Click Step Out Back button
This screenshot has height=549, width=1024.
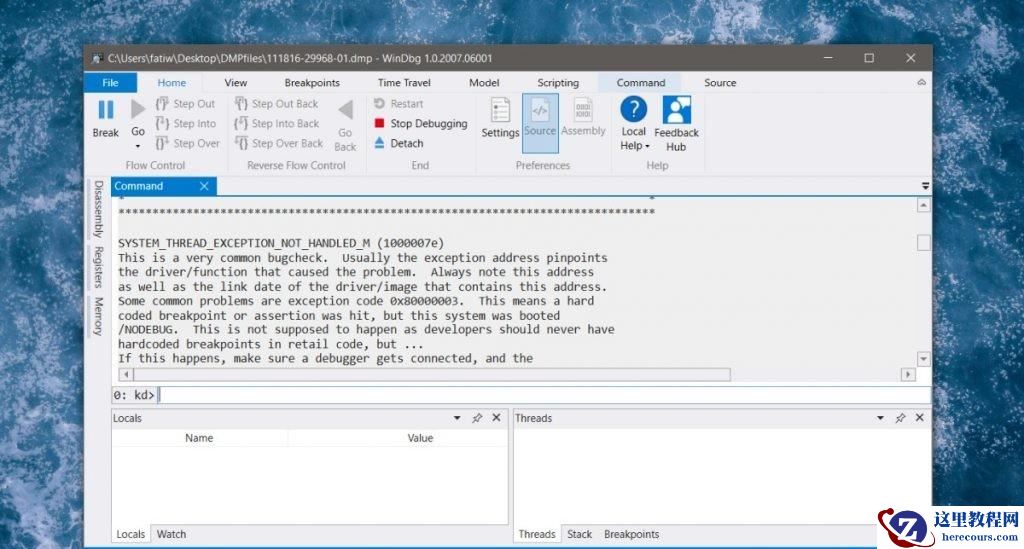(276, 104)
